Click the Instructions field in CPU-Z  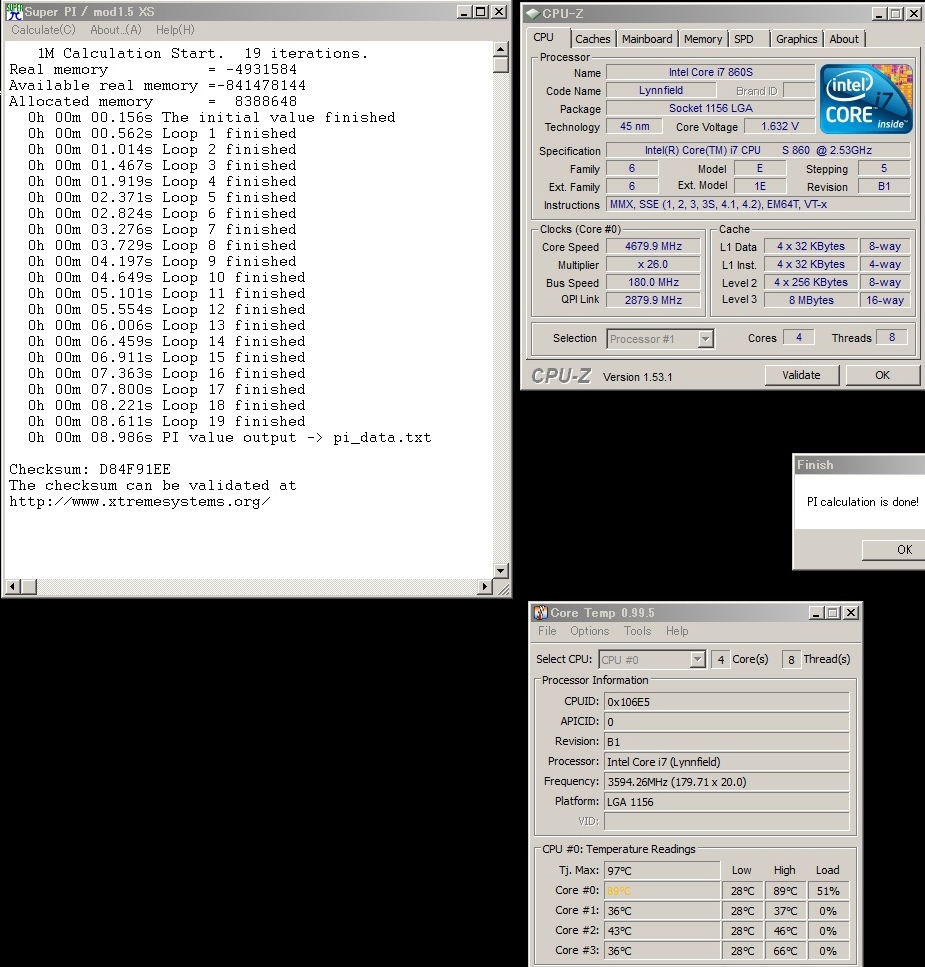click(758, 204)
